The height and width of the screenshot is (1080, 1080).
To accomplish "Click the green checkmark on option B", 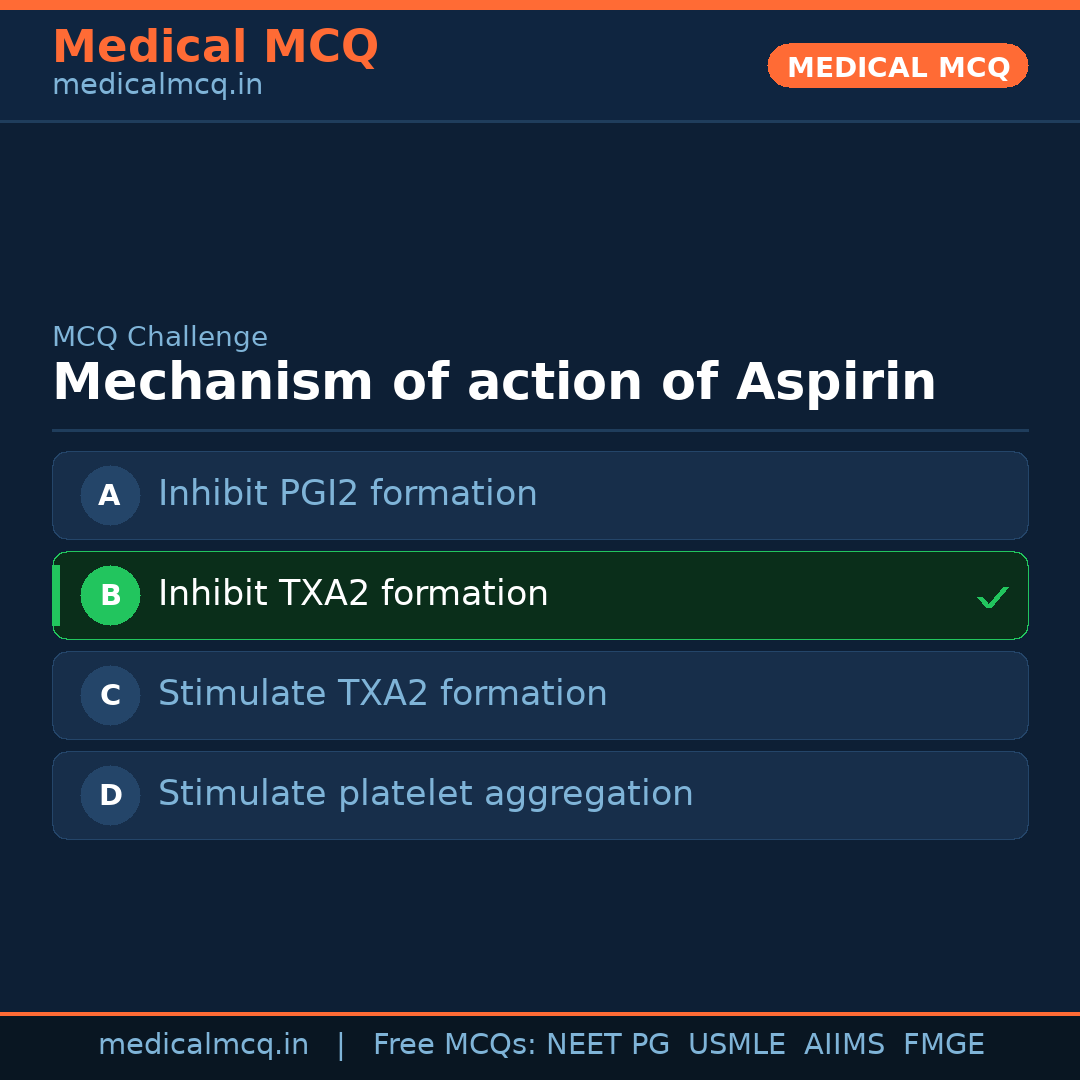I will point(992,597).
